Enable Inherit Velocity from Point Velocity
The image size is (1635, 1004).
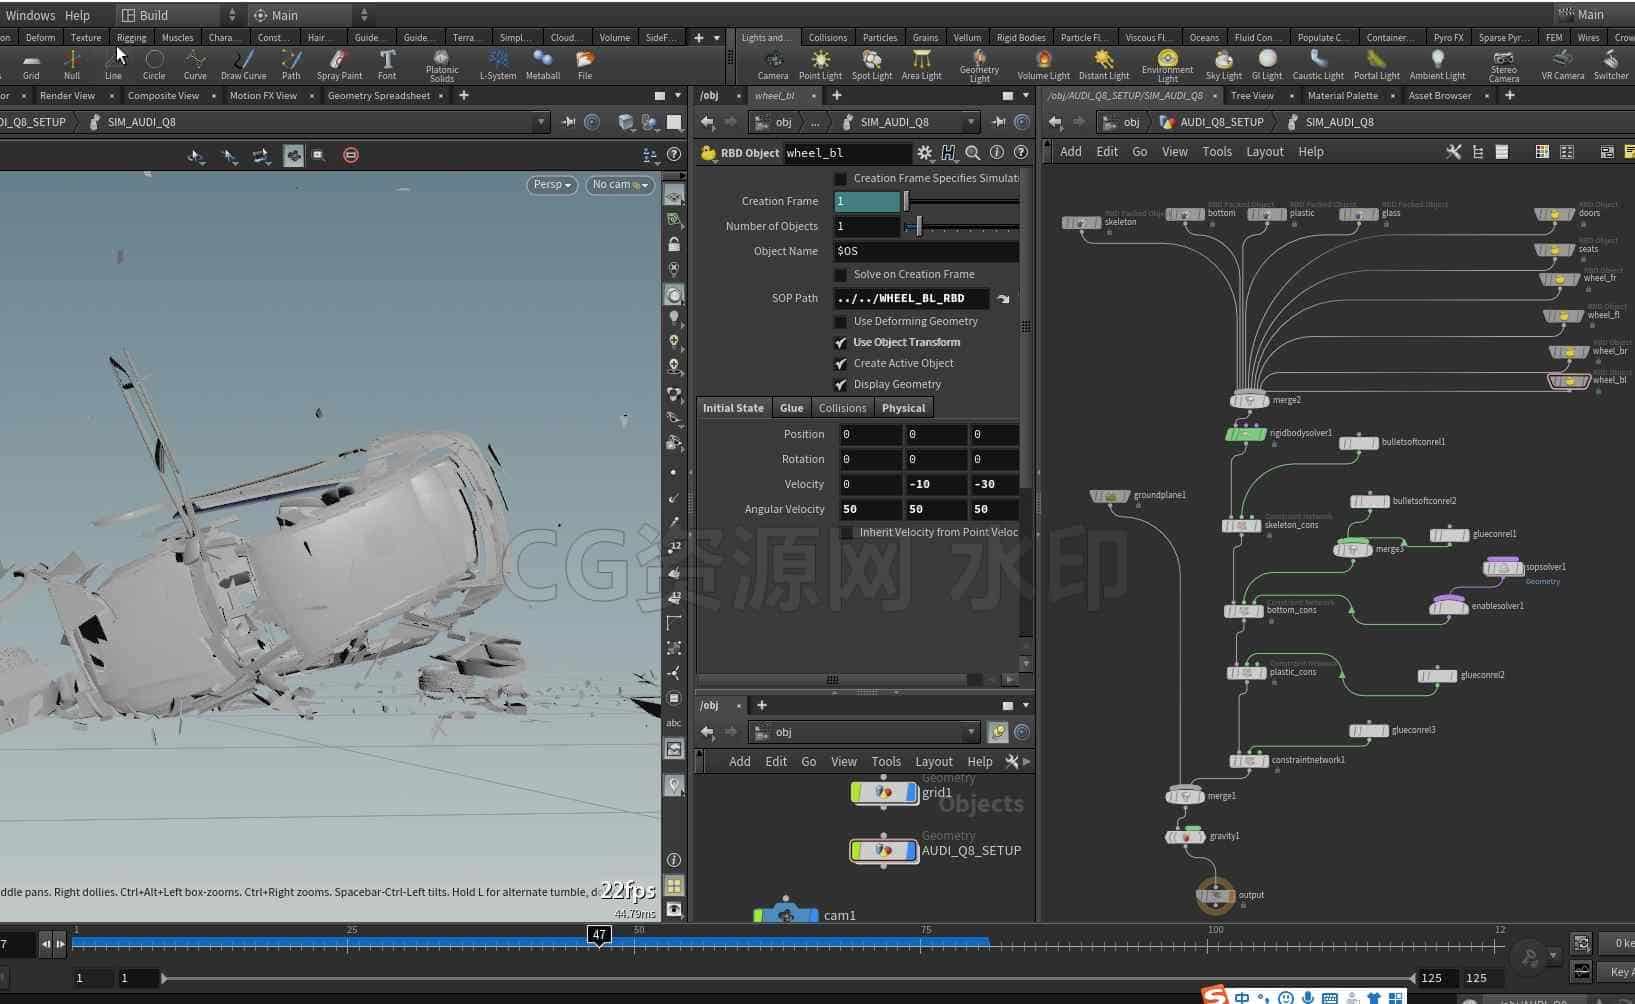tap(847, 533)
